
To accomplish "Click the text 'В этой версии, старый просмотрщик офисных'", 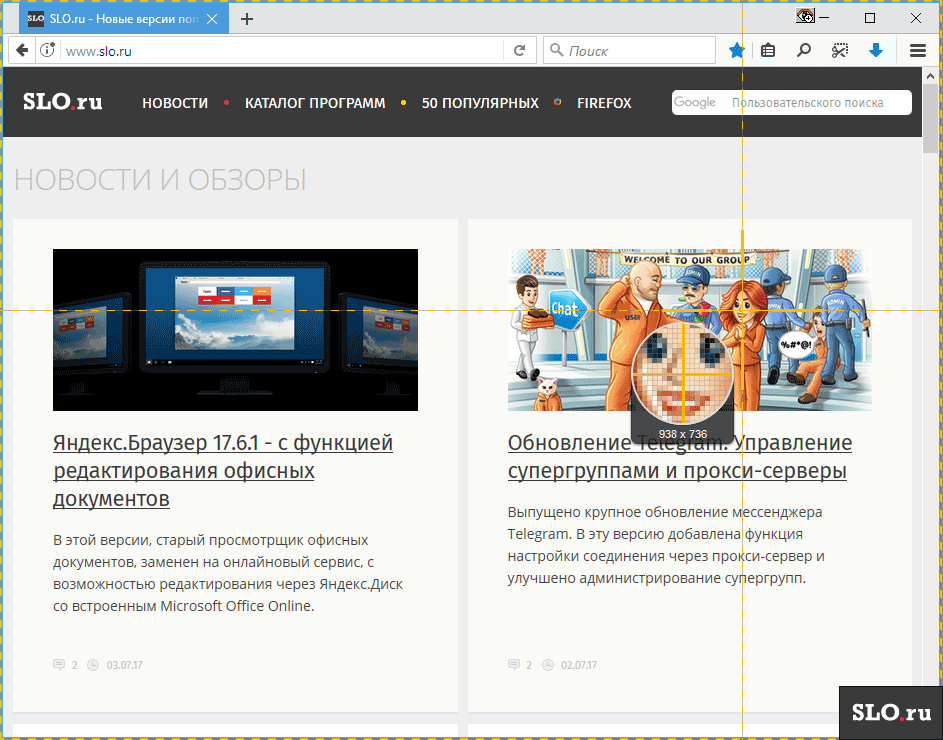I will (210, 540).
